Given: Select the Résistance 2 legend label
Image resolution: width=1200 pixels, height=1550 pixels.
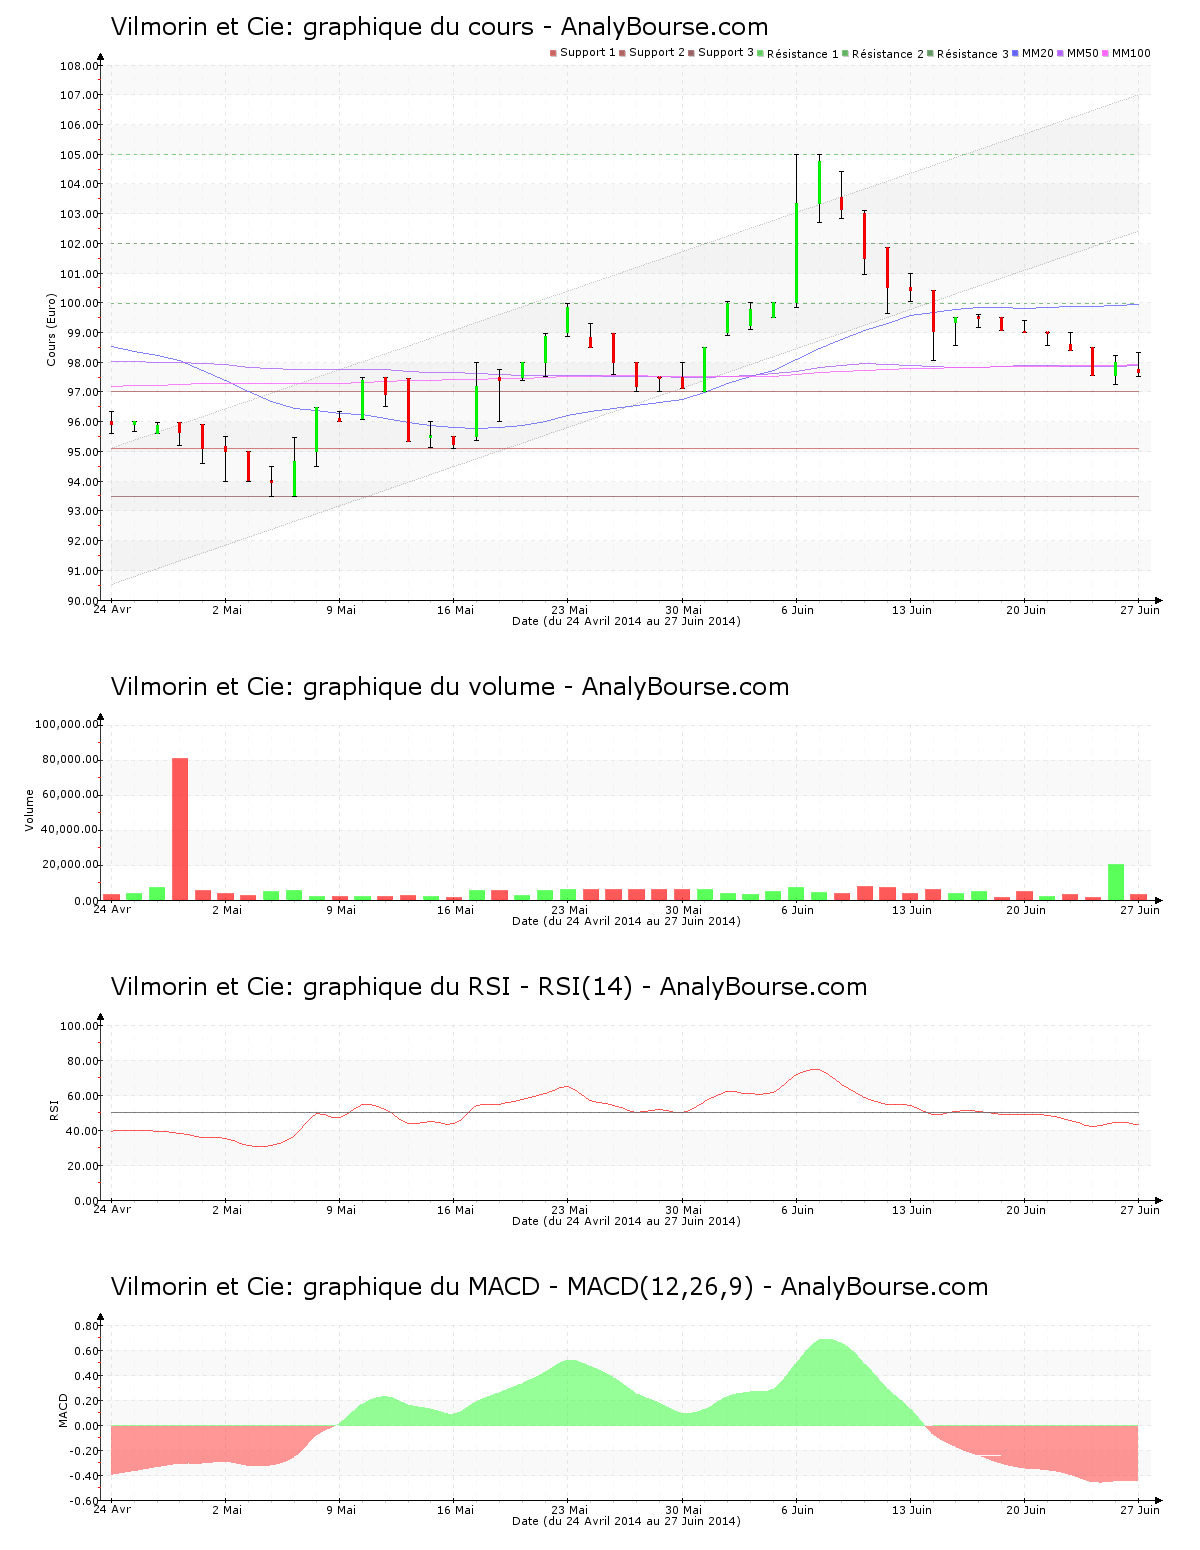Looking at the screenshot, I should tap(888, 54).
